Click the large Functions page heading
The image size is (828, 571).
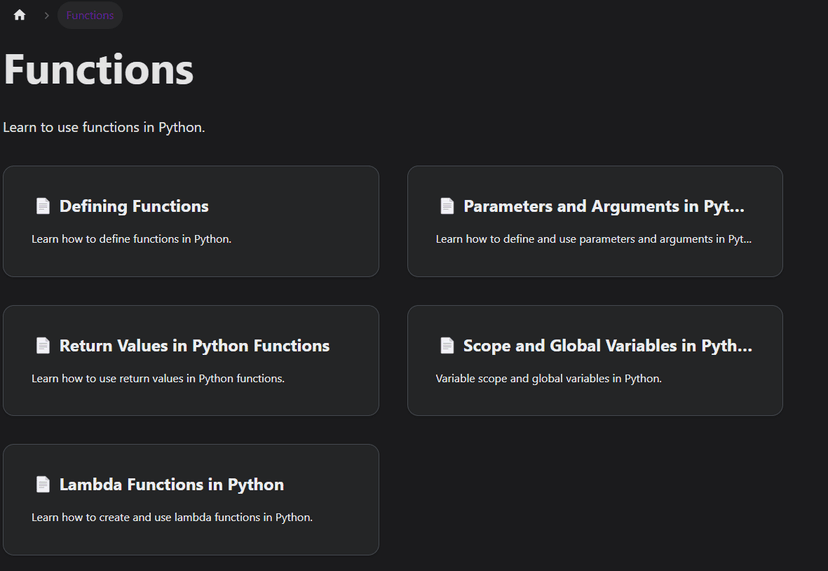[x=99, y=70]
